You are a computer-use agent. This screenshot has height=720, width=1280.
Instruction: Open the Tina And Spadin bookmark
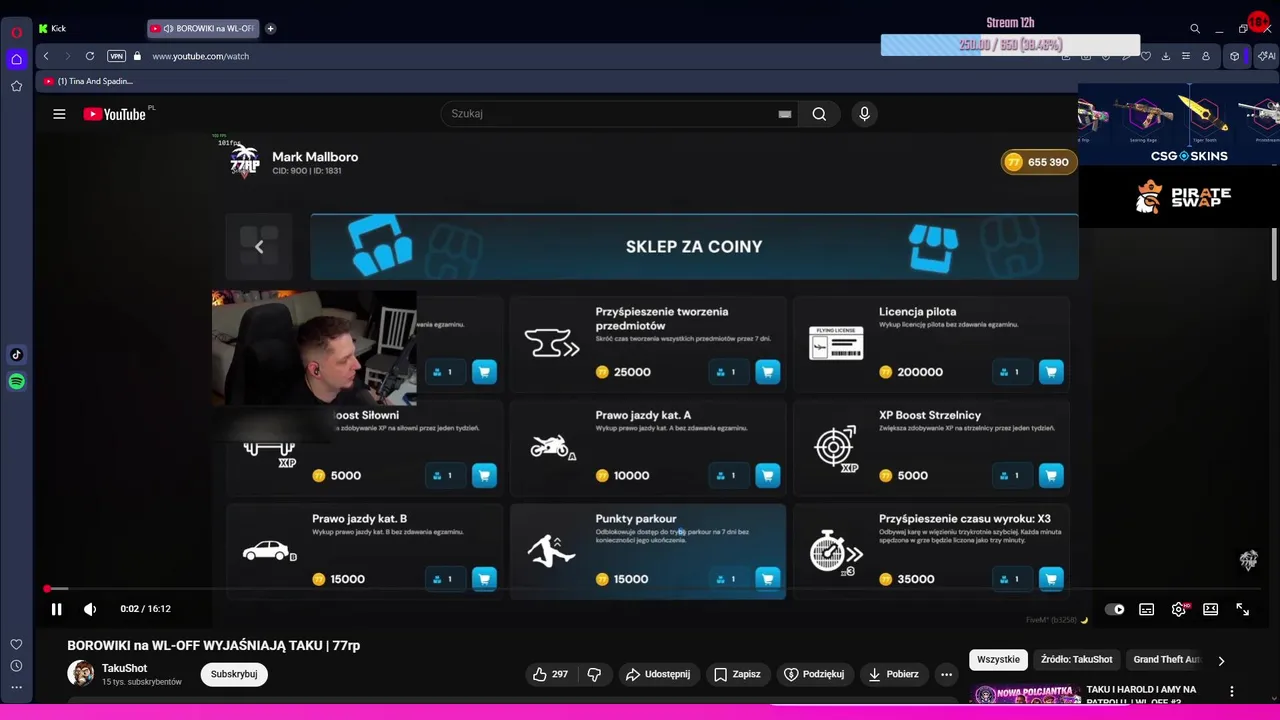[88, 81]
